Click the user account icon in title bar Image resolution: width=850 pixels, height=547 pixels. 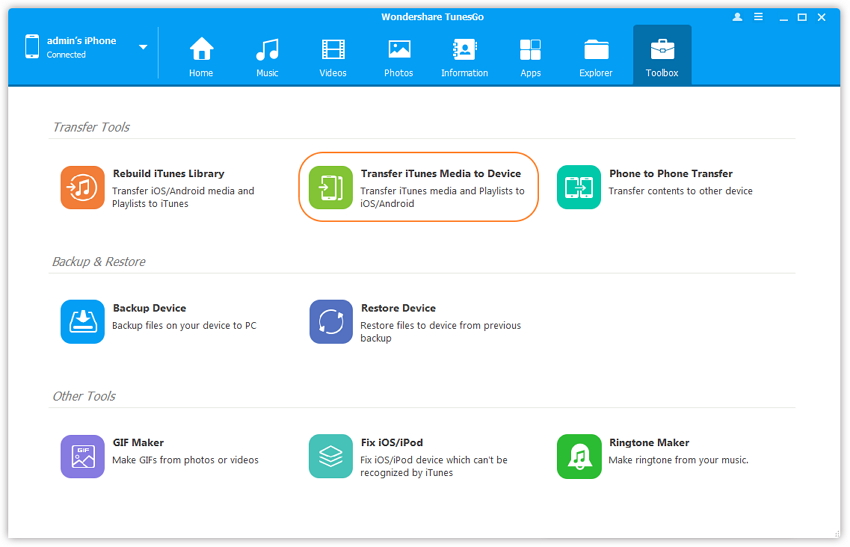738,18
